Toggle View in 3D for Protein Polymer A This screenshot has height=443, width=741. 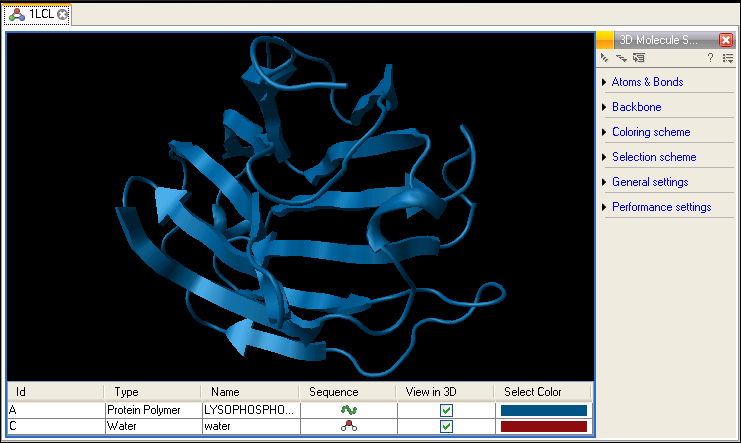446,410
